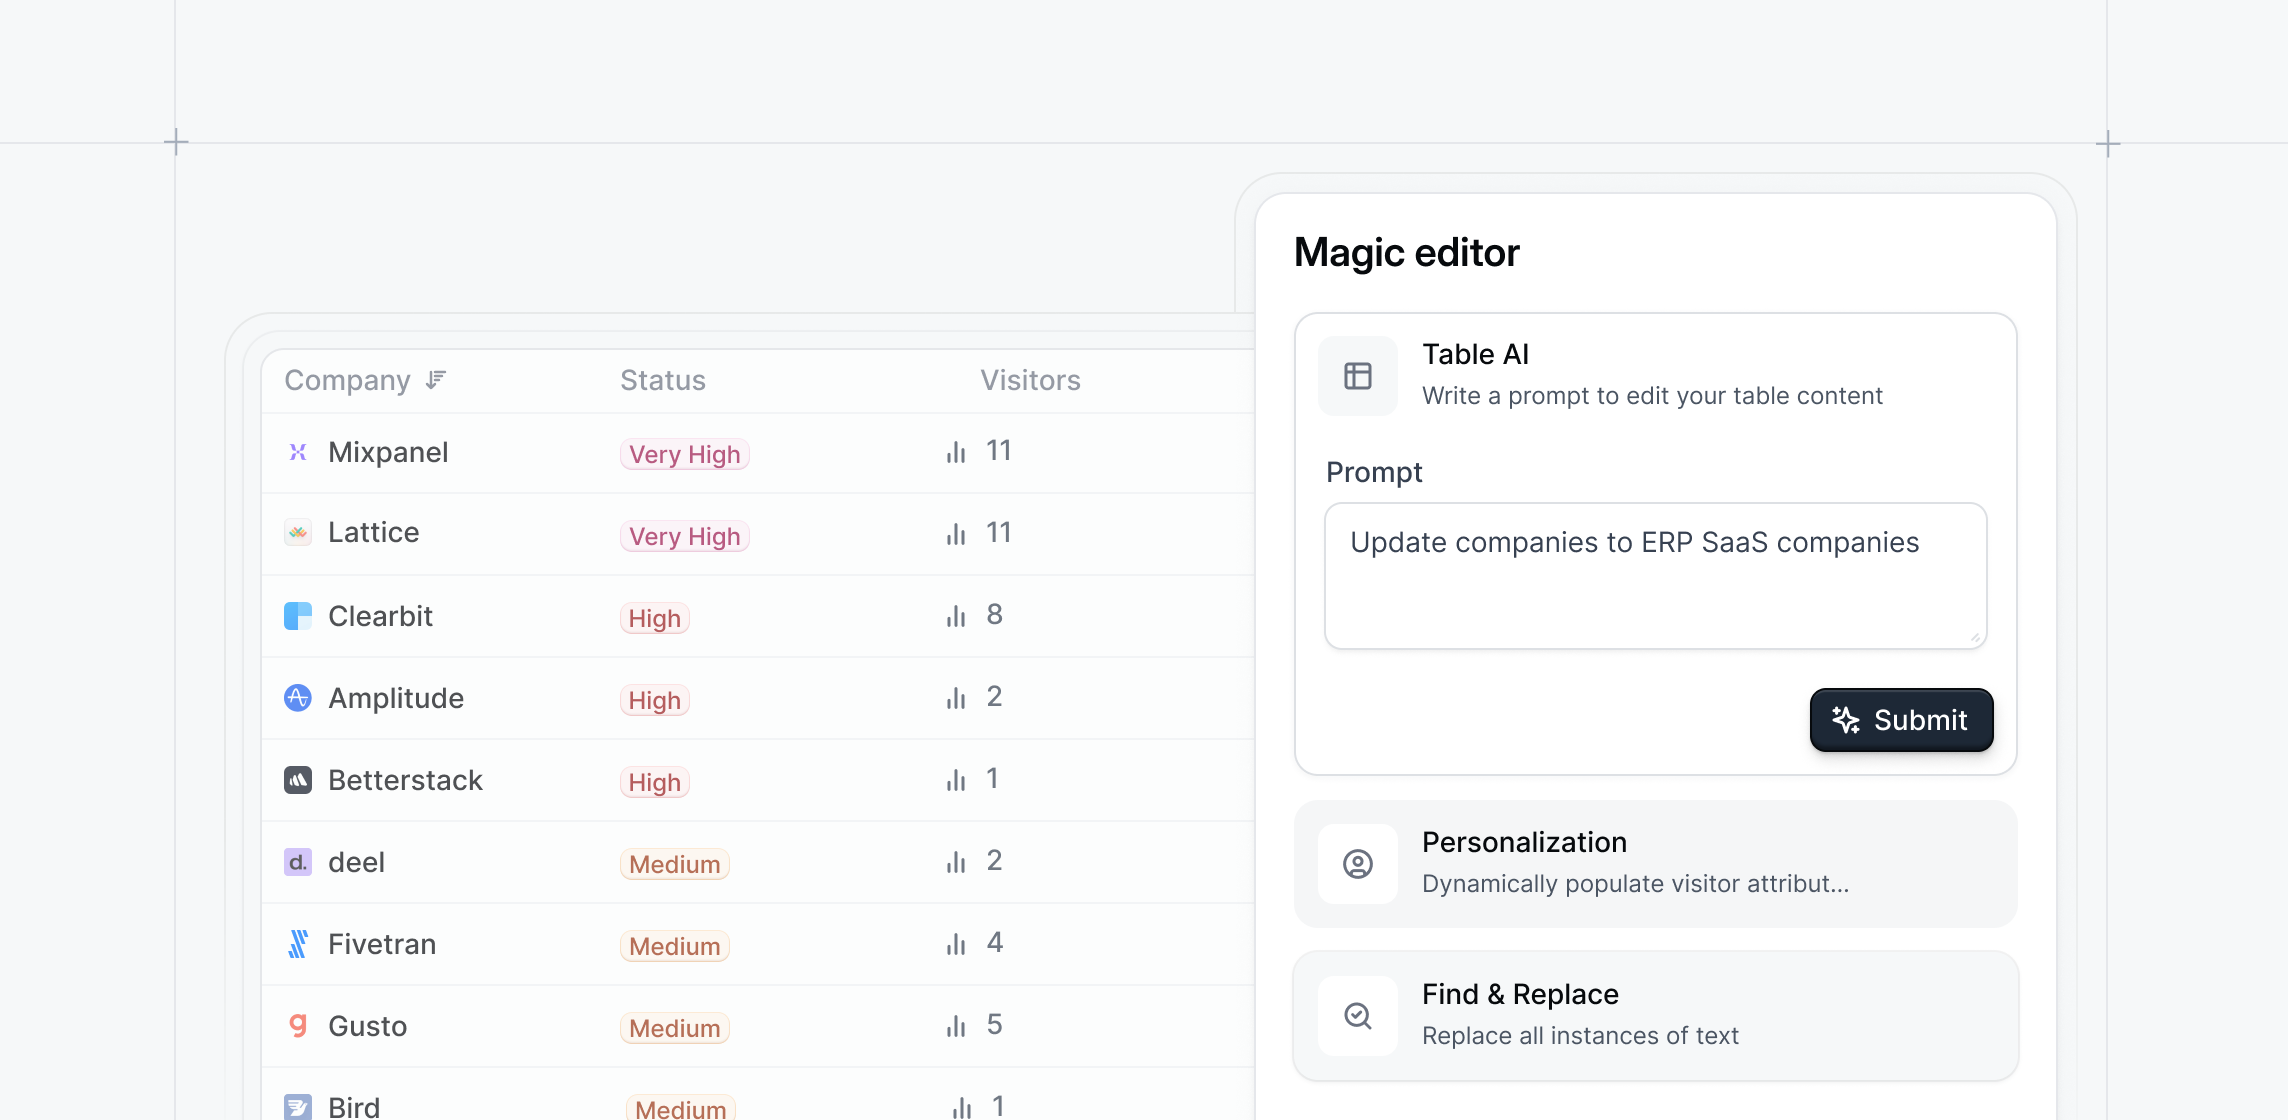Screen dimensions: 2288x1120
Task: Click the Lattice company logo
Action: pyautogui.click(x=298, y=533)
